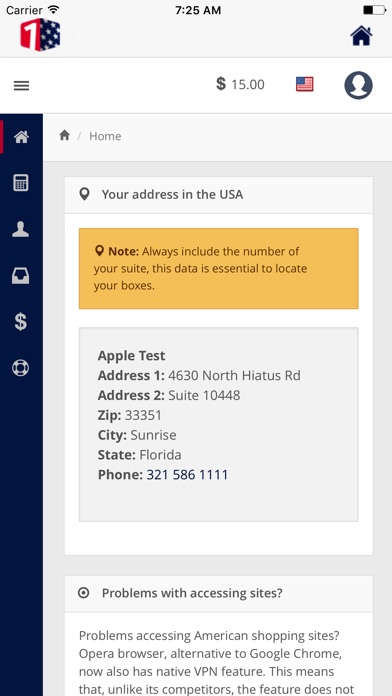The width and height of the screenshot is (392, 696).
Task: Open the dollar payments sidebar icon
Action: click(21, 322)
